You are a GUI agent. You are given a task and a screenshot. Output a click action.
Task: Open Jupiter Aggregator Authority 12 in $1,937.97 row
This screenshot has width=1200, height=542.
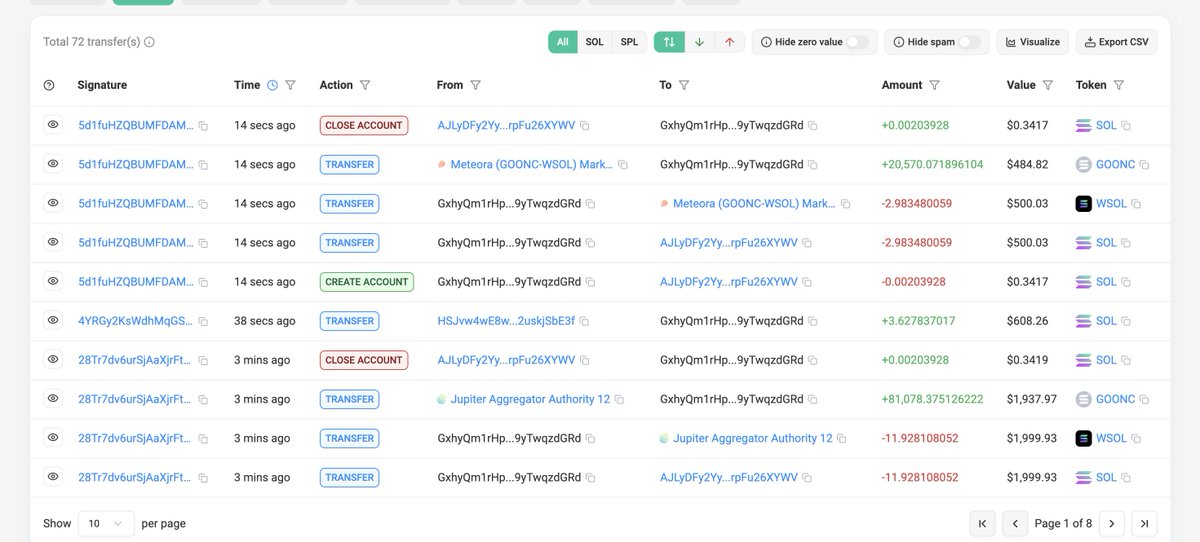tap(530, 399)
